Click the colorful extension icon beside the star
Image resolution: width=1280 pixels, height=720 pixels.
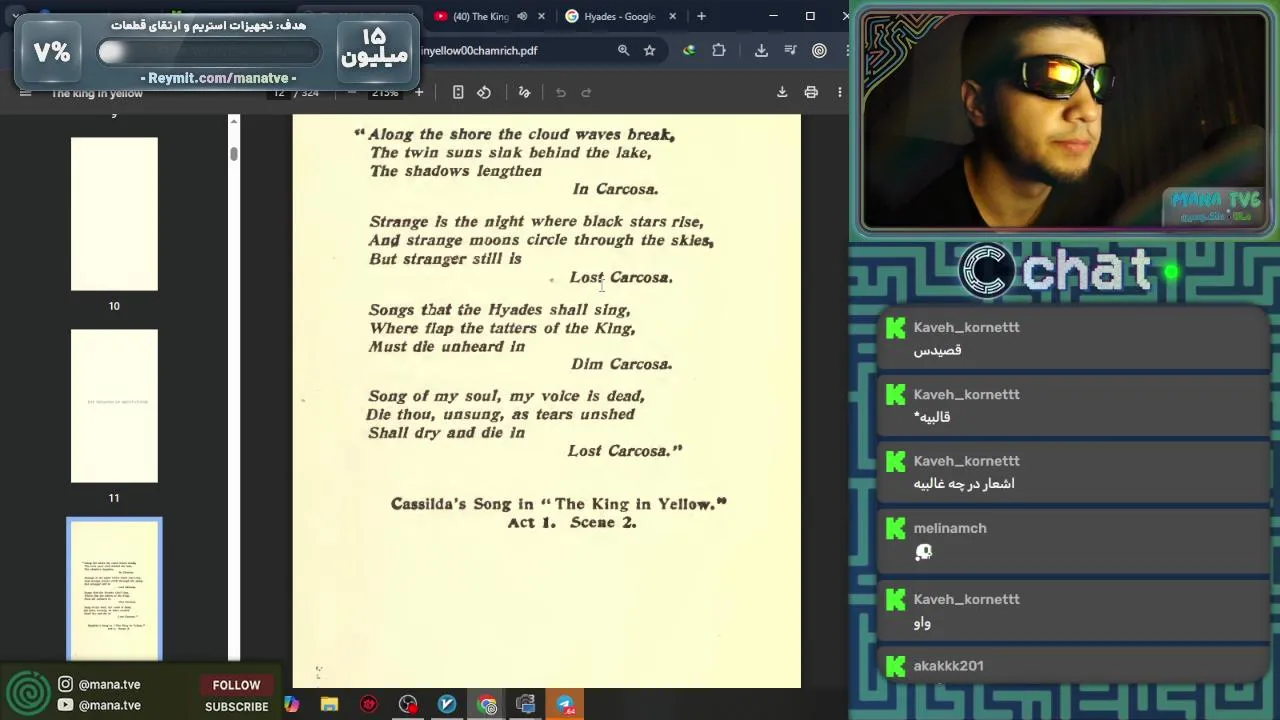[689, 50]
